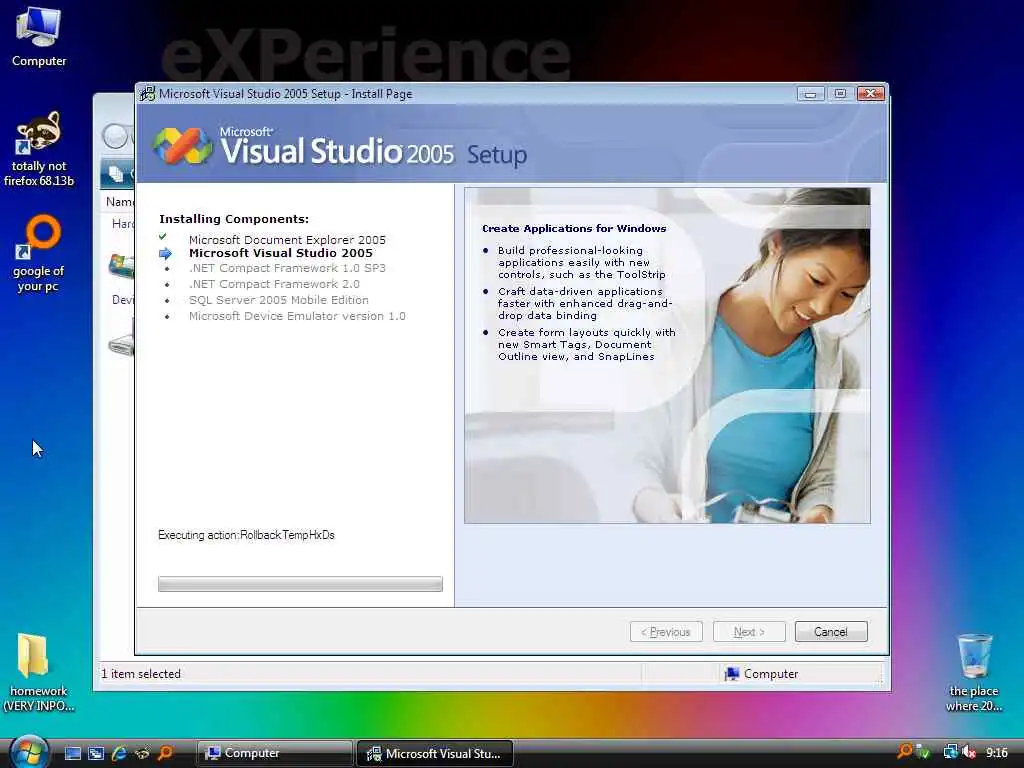Select the Microsoft Visual Stu... taskbar button
The width and height of the screenshot is (1024, 768).
tap(435, 754)
